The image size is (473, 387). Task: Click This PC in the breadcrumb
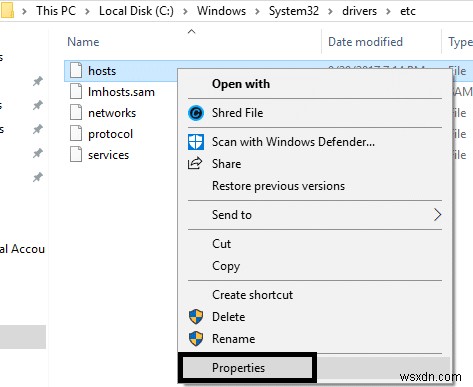coord(56,11)
